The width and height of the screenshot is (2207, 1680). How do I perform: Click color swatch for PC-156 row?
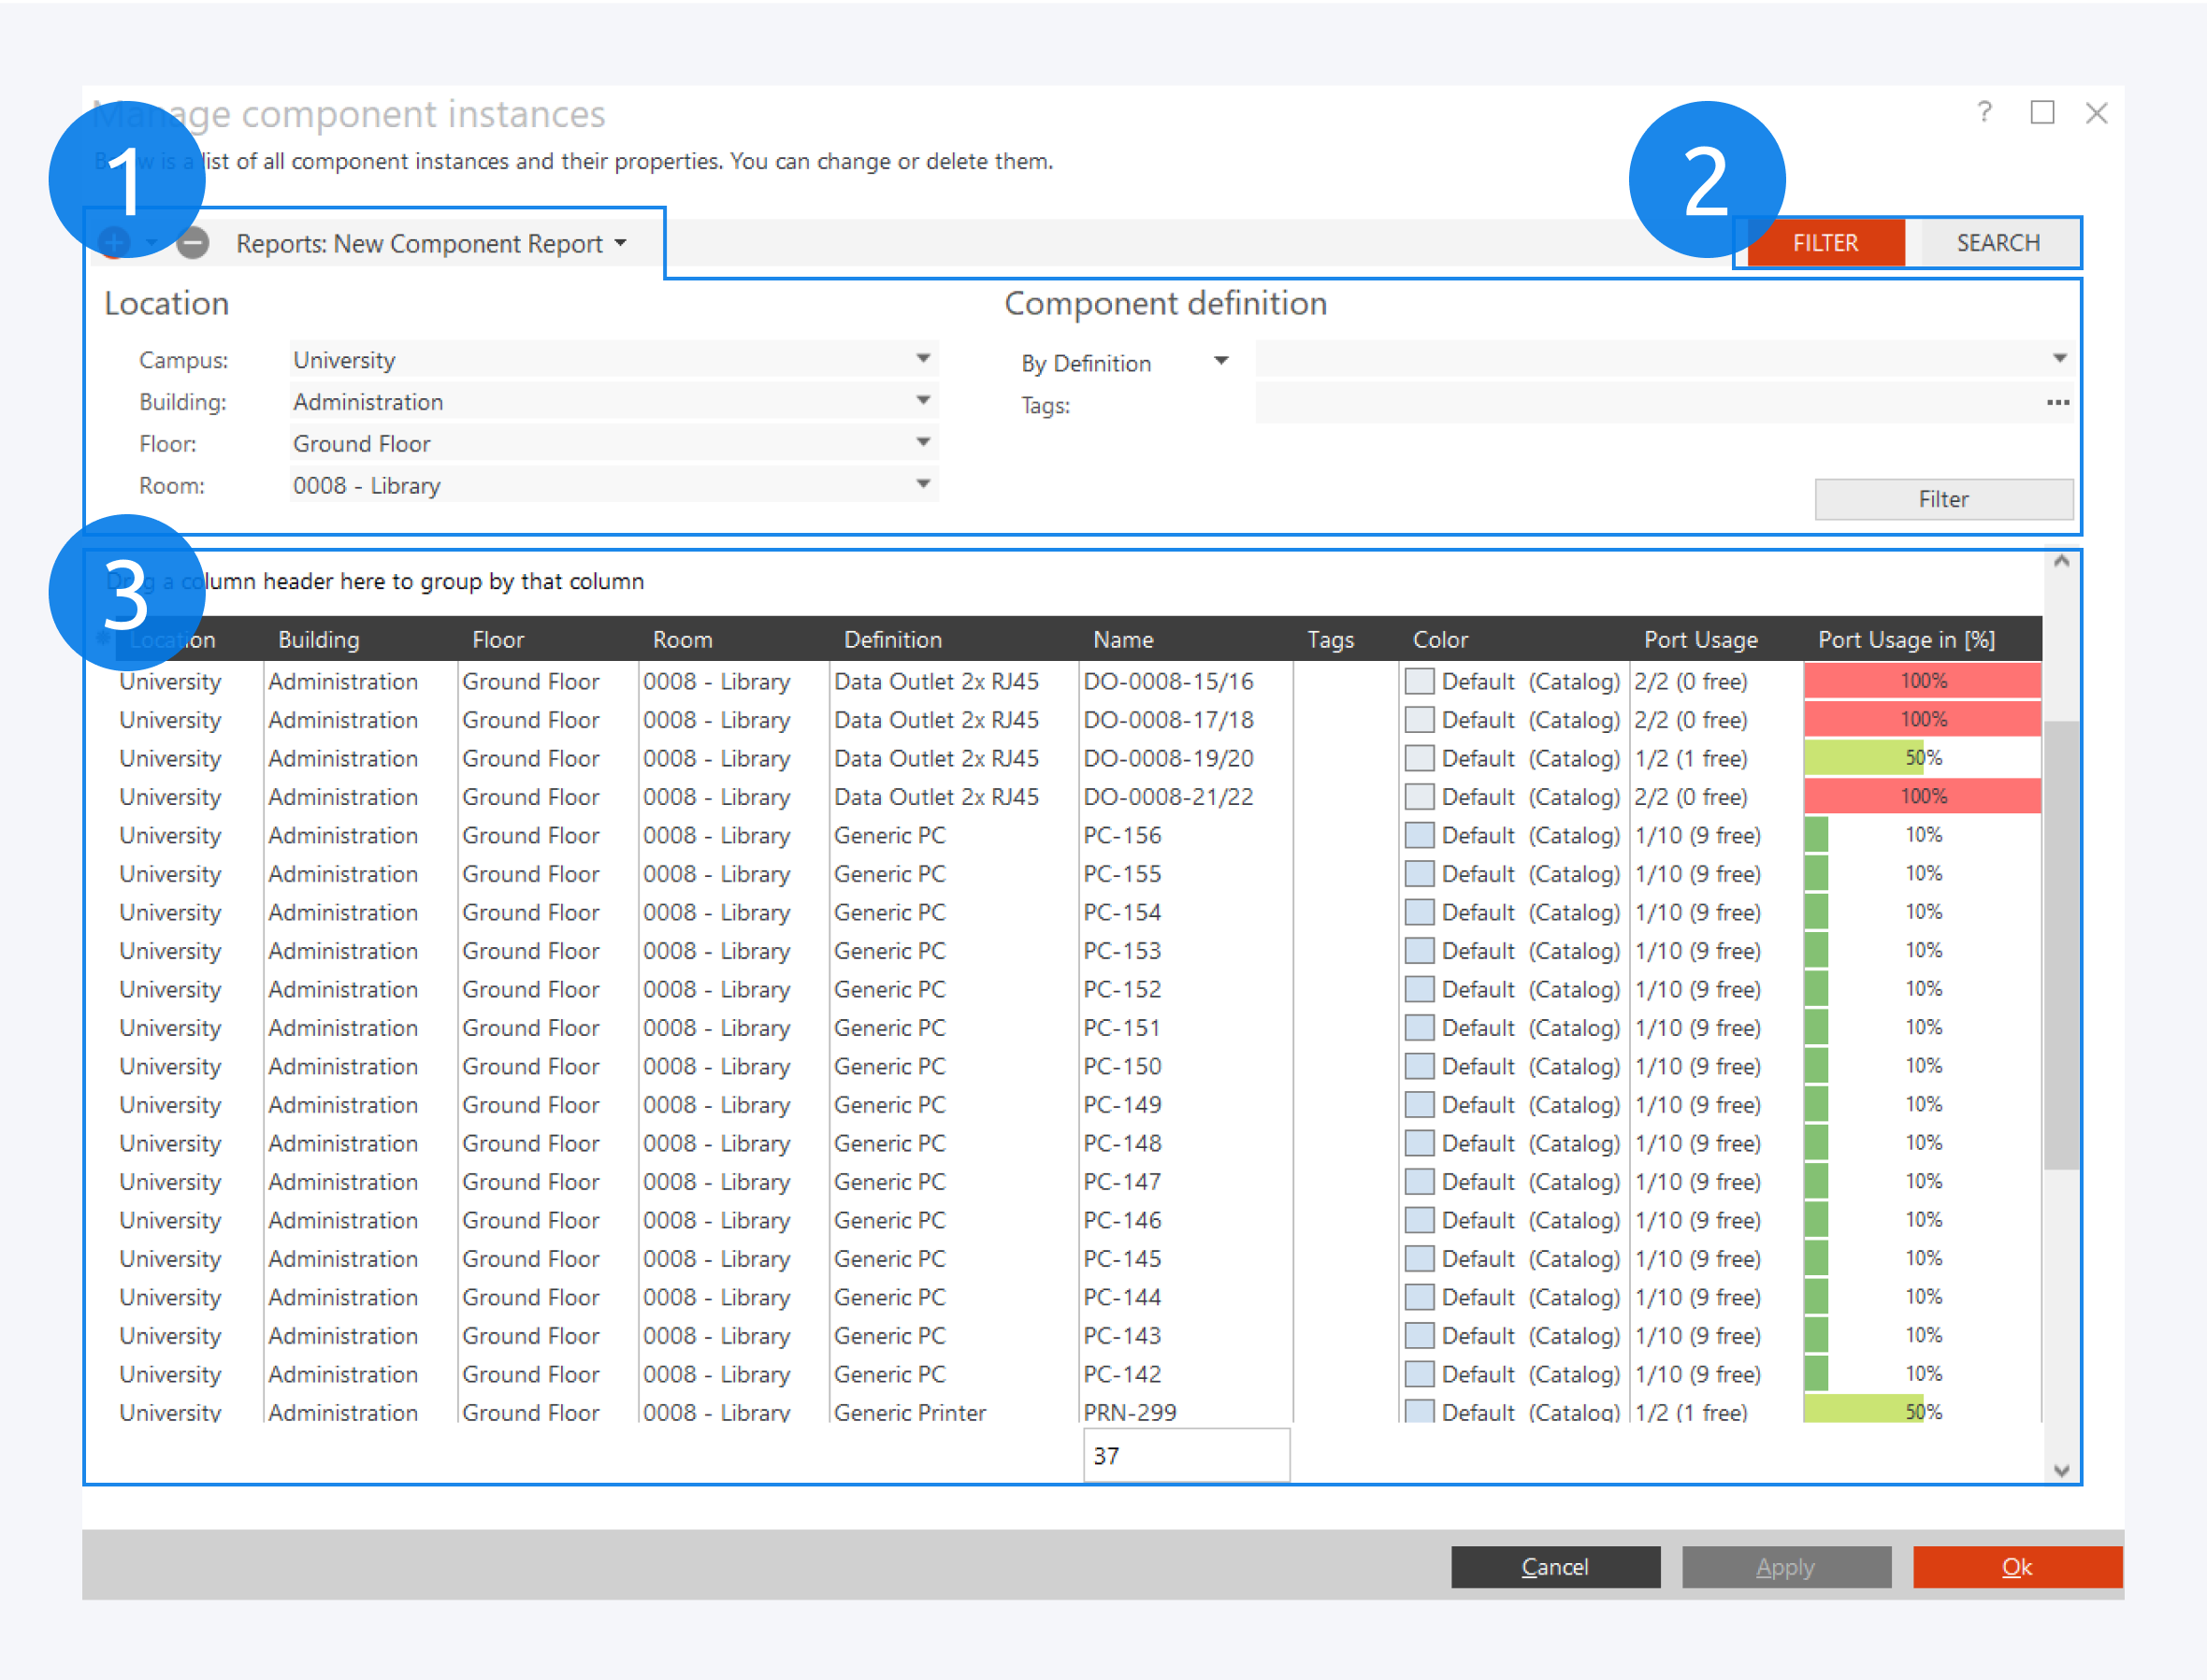[1419, 836]
